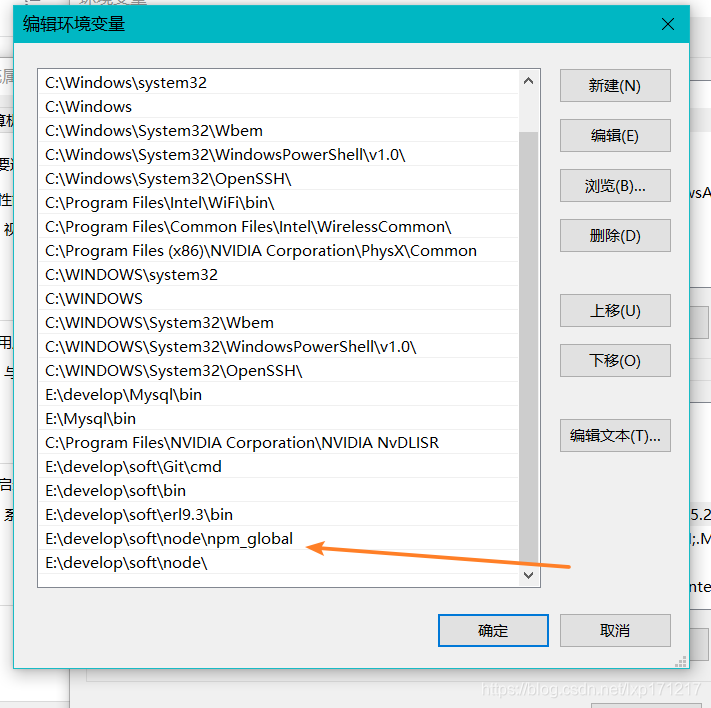Move entry up with 上移(U)
This screenshot has width=711, height=708.
pyautogui.click(x=615, y=310)
